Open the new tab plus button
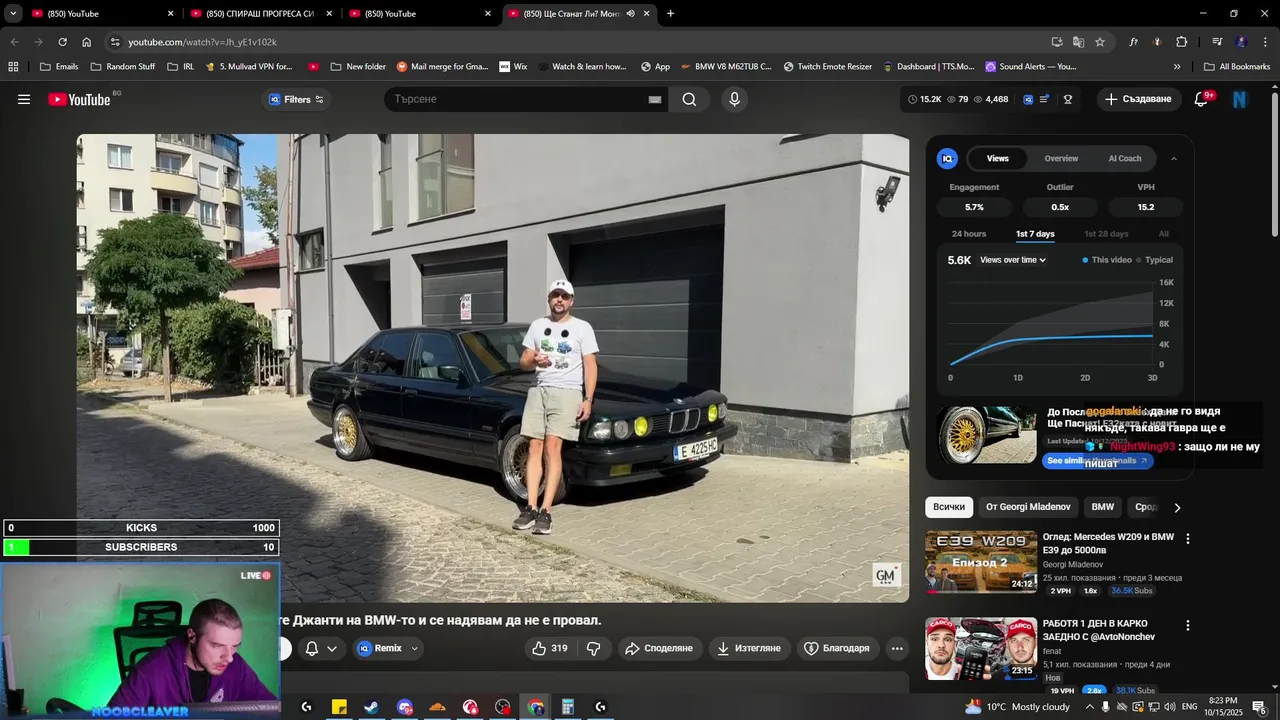Viewport: 1280px width, 720px height. (670, 13)
